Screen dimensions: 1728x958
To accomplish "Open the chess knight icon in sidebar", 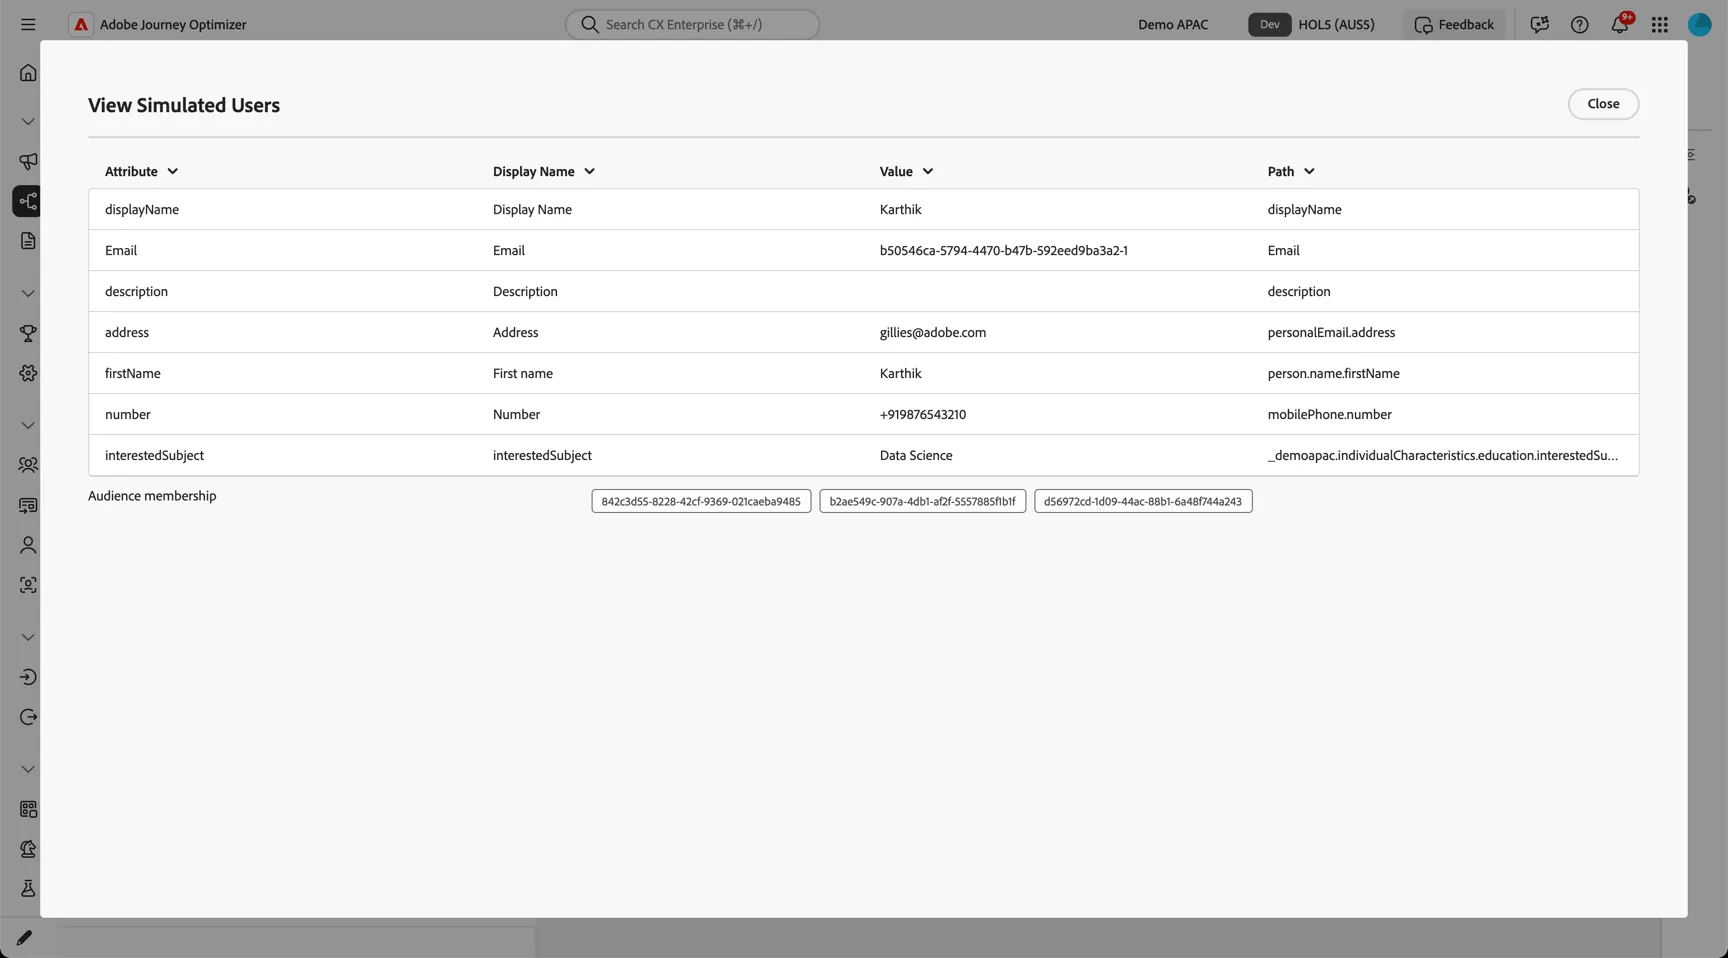I will click(28, 849).
